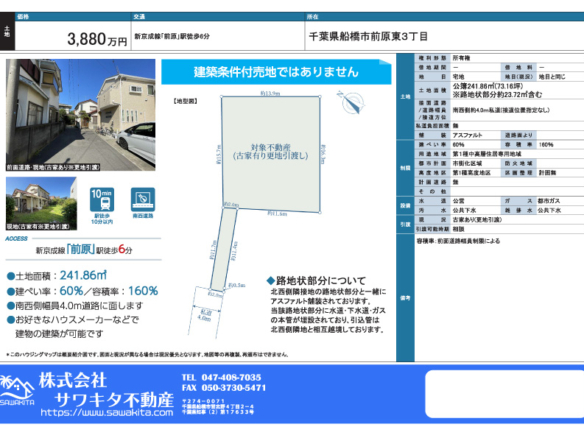The width and height of the screenshot is (584, 438).
Task: Click the disclaimer line about ハウジングマップ
Action: point(147,355)
